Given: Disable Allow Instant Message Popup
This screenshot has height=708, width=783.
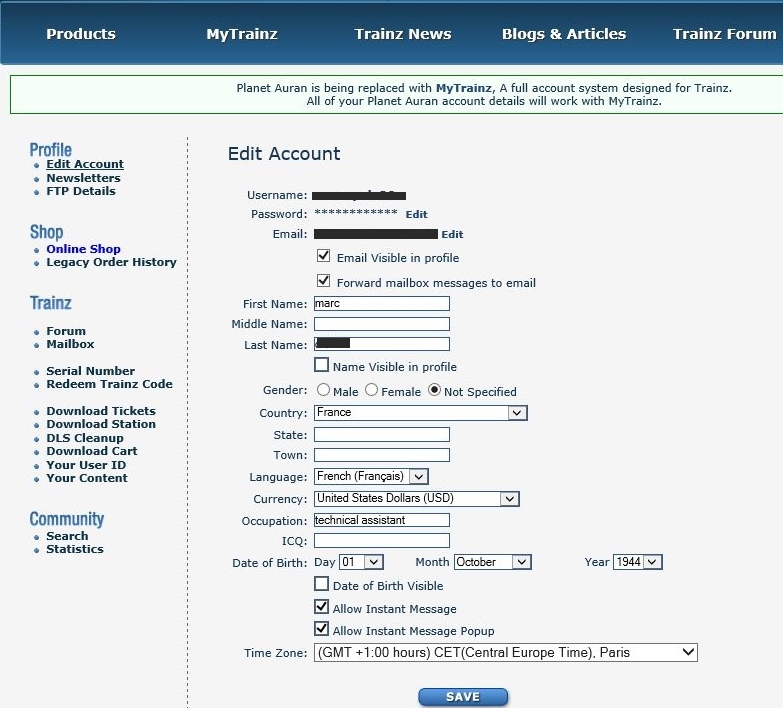Looking at the screenshot, I should pyautogui.click(x=322, y=628).
